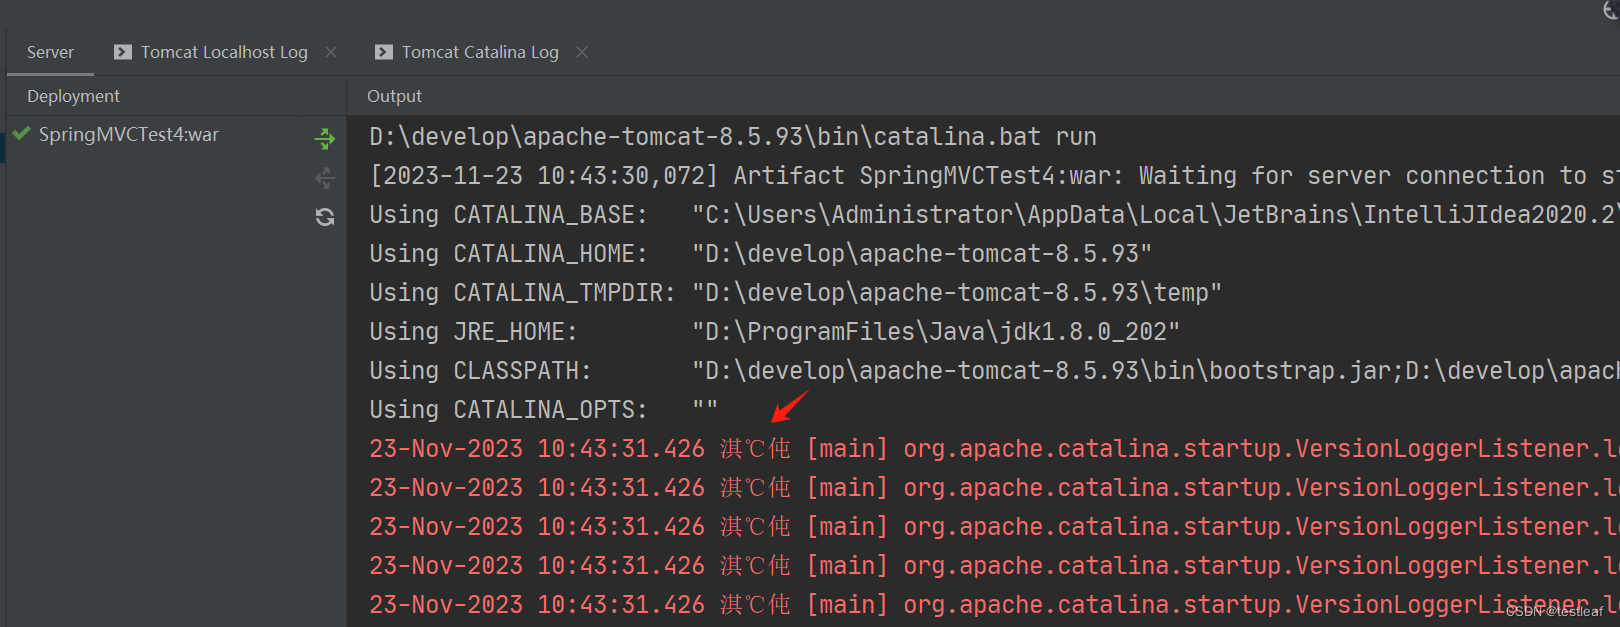The height and width of the screenshot is (627, 1620).
Task: Click the greyed Undeploy arrow icon
Action: click(x=325, y=178)
